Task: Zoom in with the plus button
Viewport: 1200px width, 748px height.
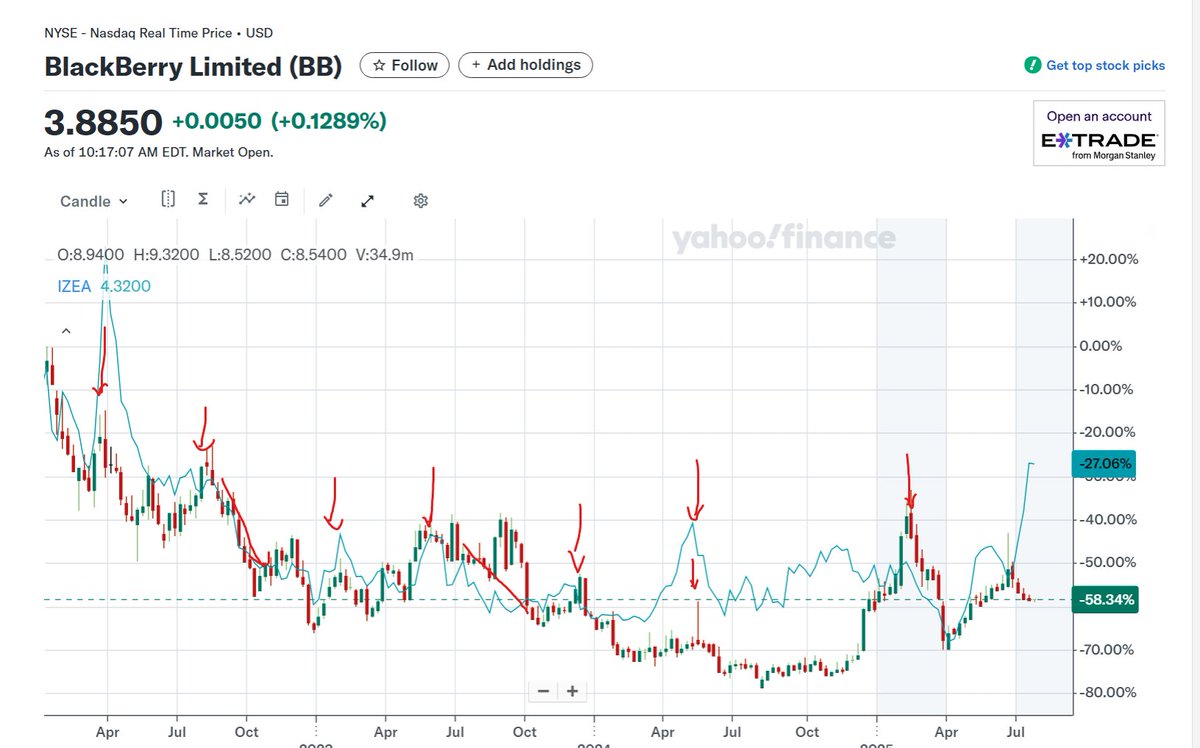Action: [572, 691]
